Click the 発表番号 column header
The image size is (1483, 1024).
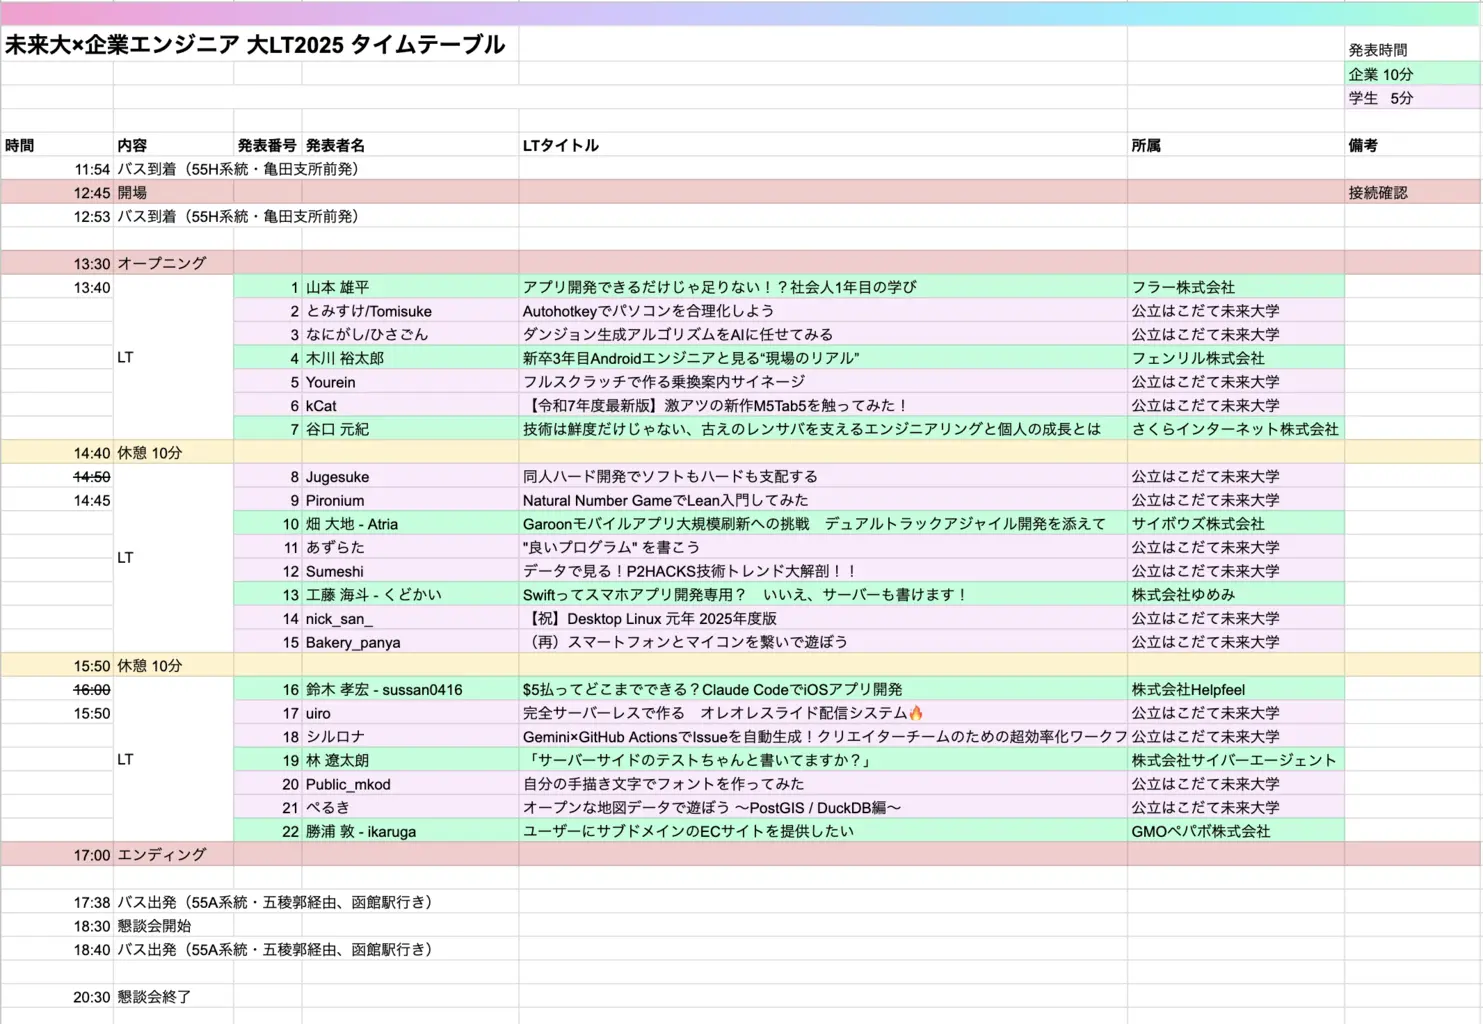pyautogui.click(x=266, y=145)
